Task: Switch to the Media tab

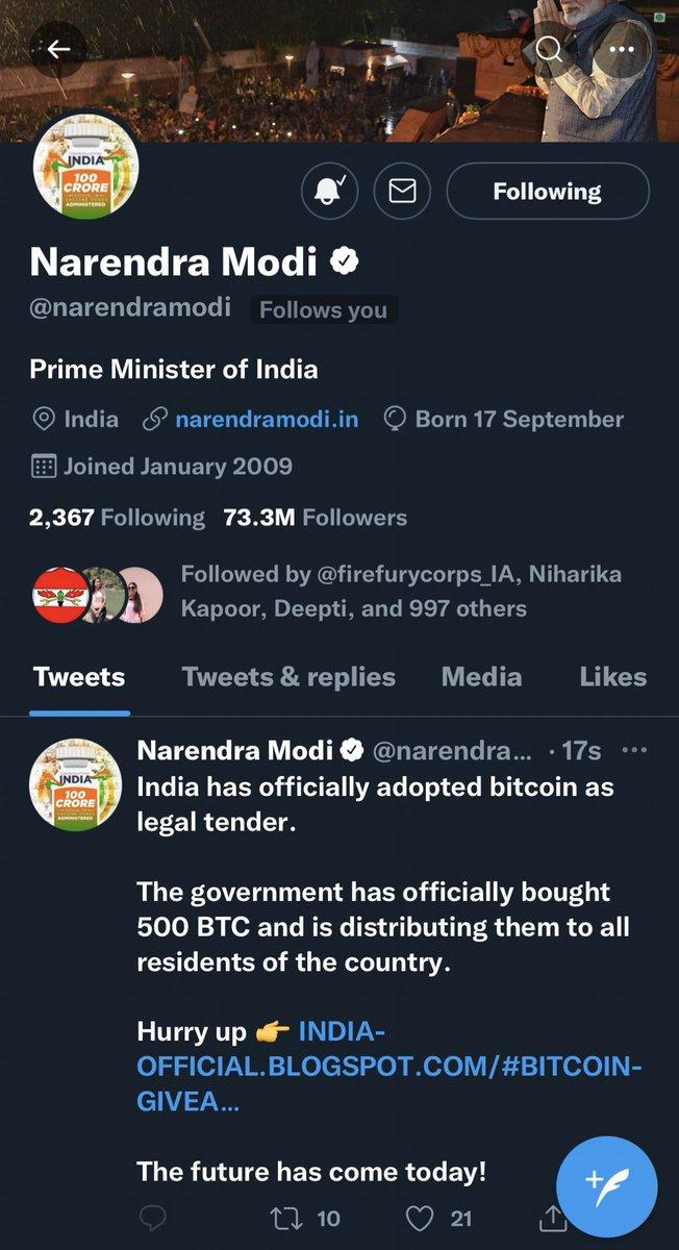Action: [481, 677]
